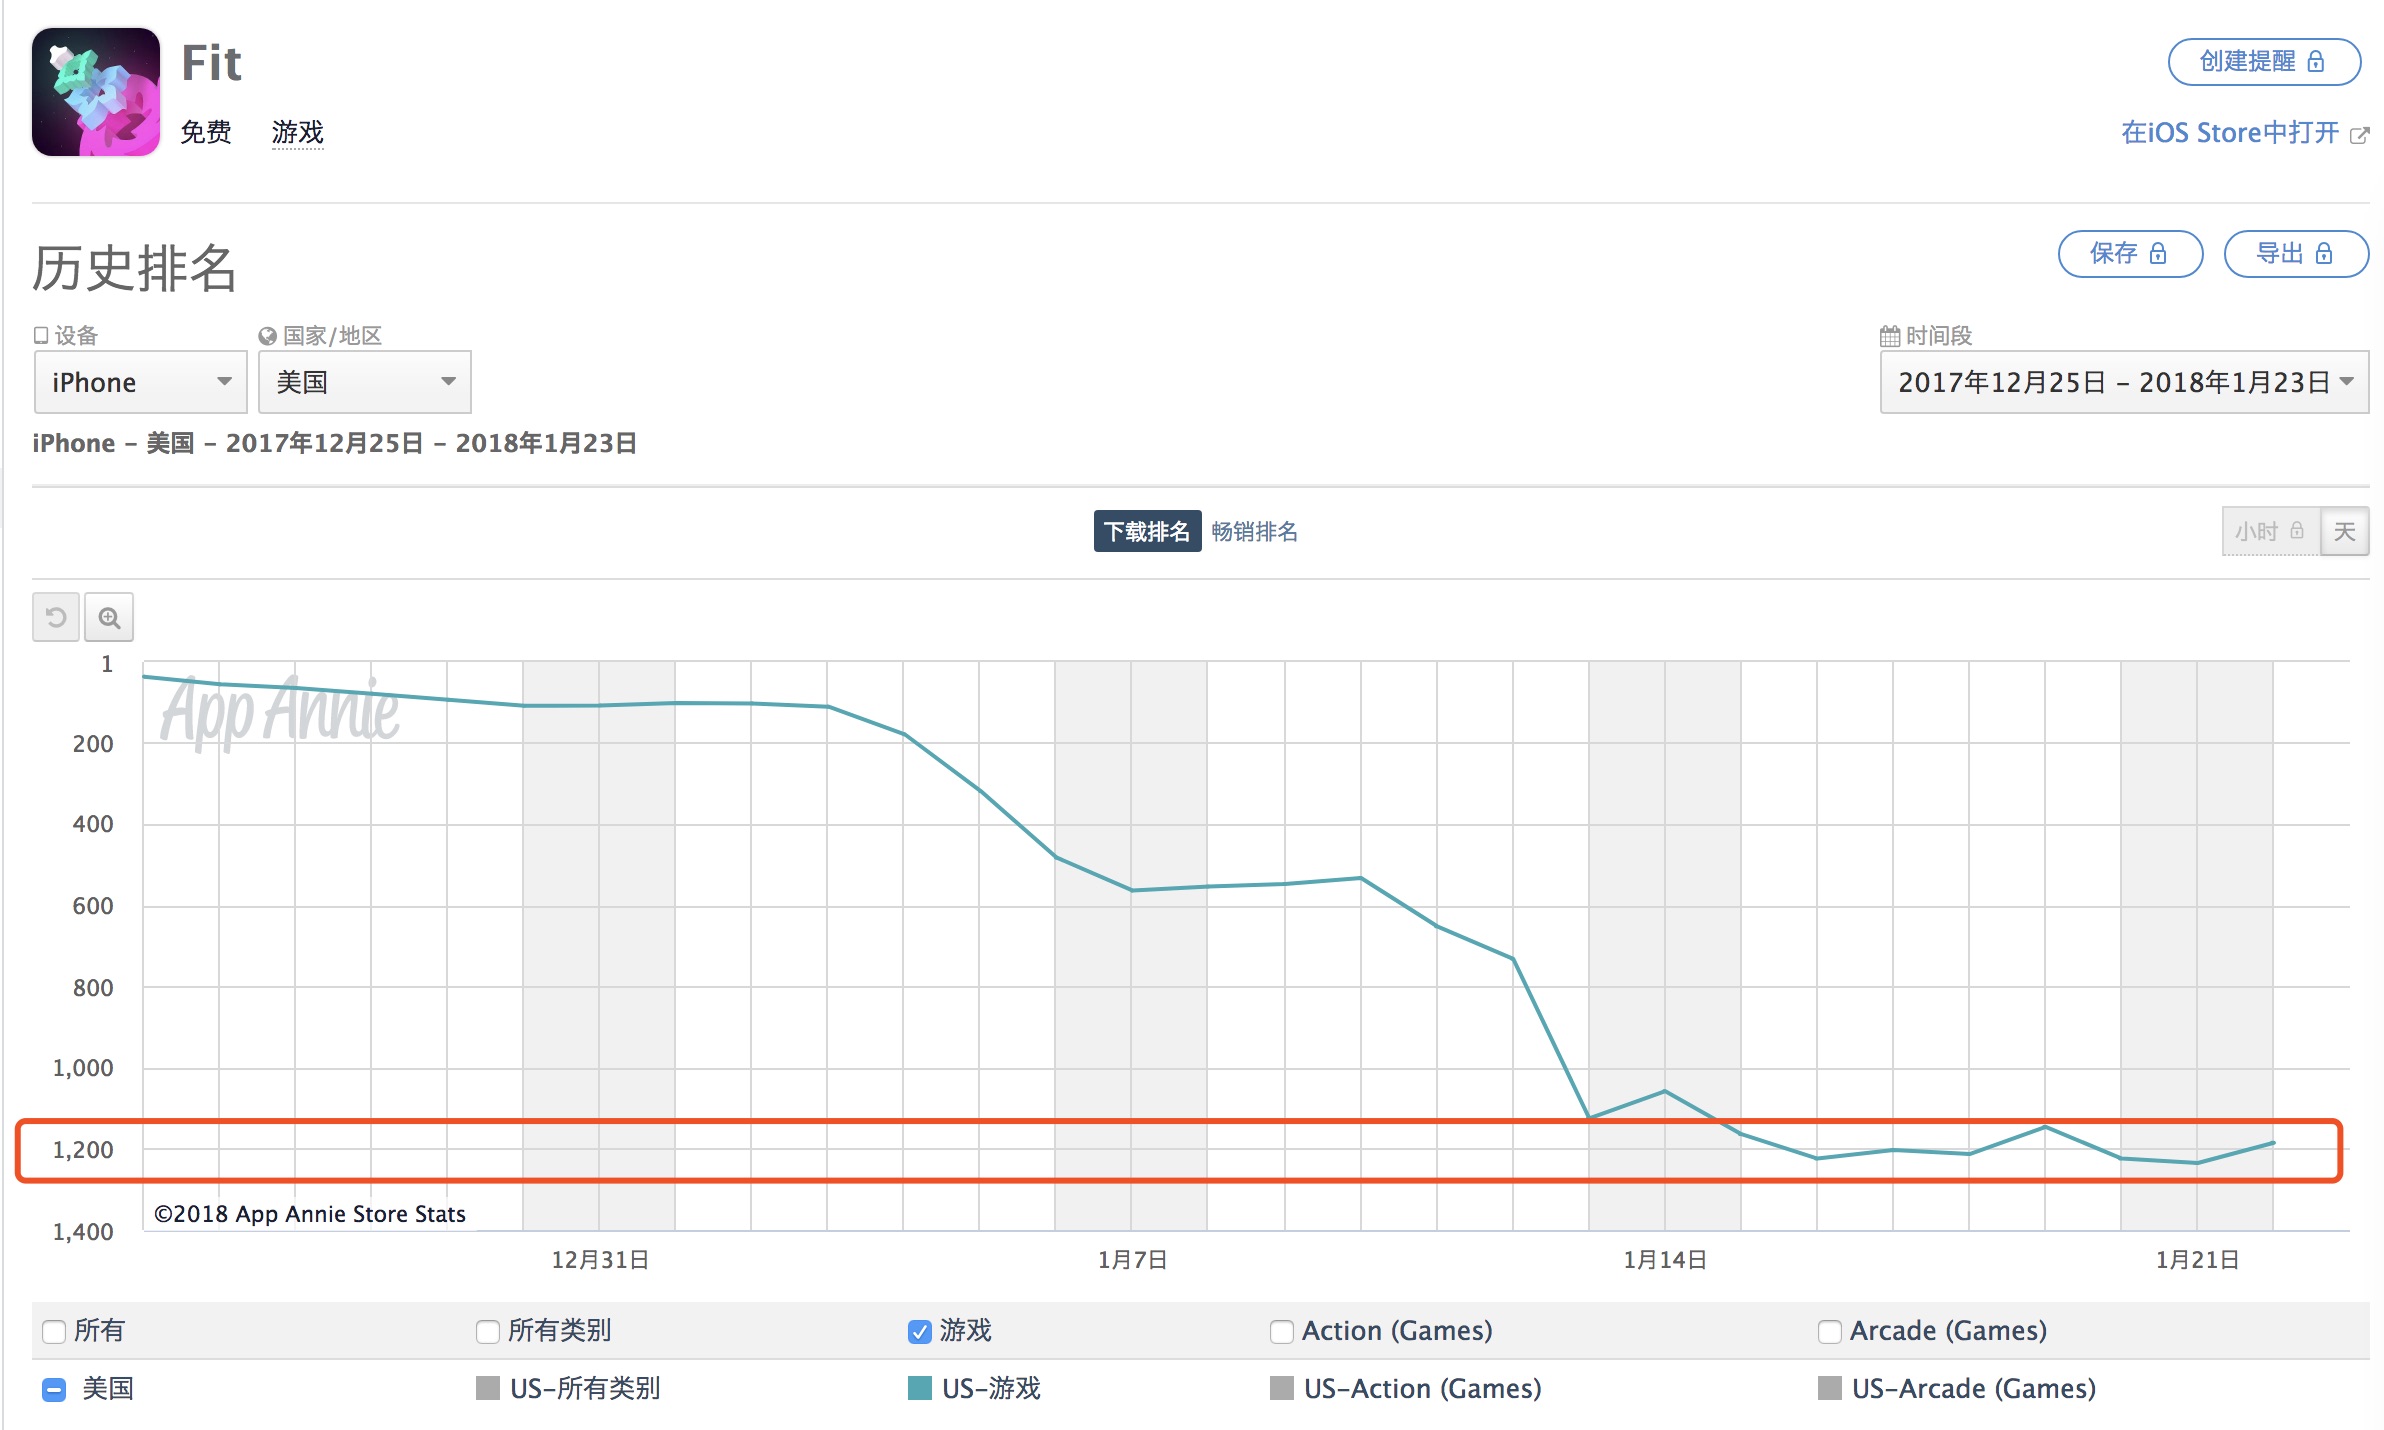Click the magnifier zoom-in chart icon
Screen dimensions: 2384x1430
point(109,617)
